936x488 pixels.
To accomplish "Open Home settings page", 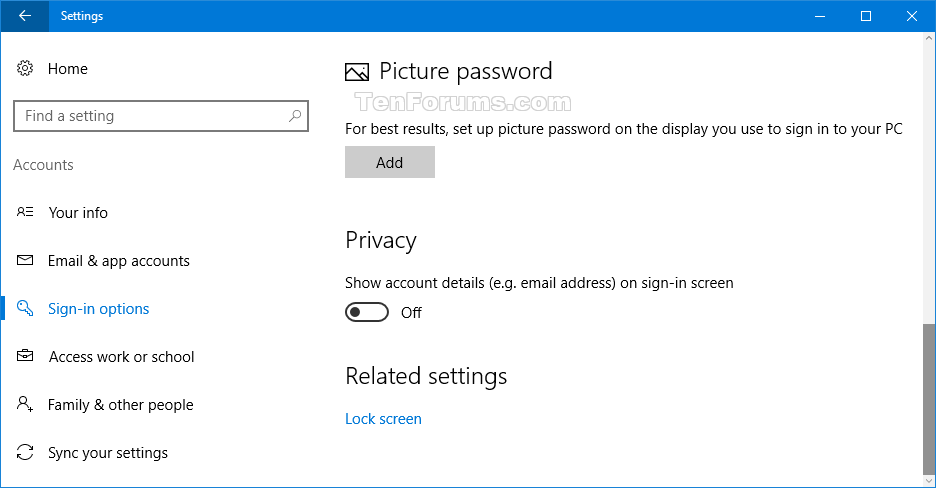I will coord(67,69).
